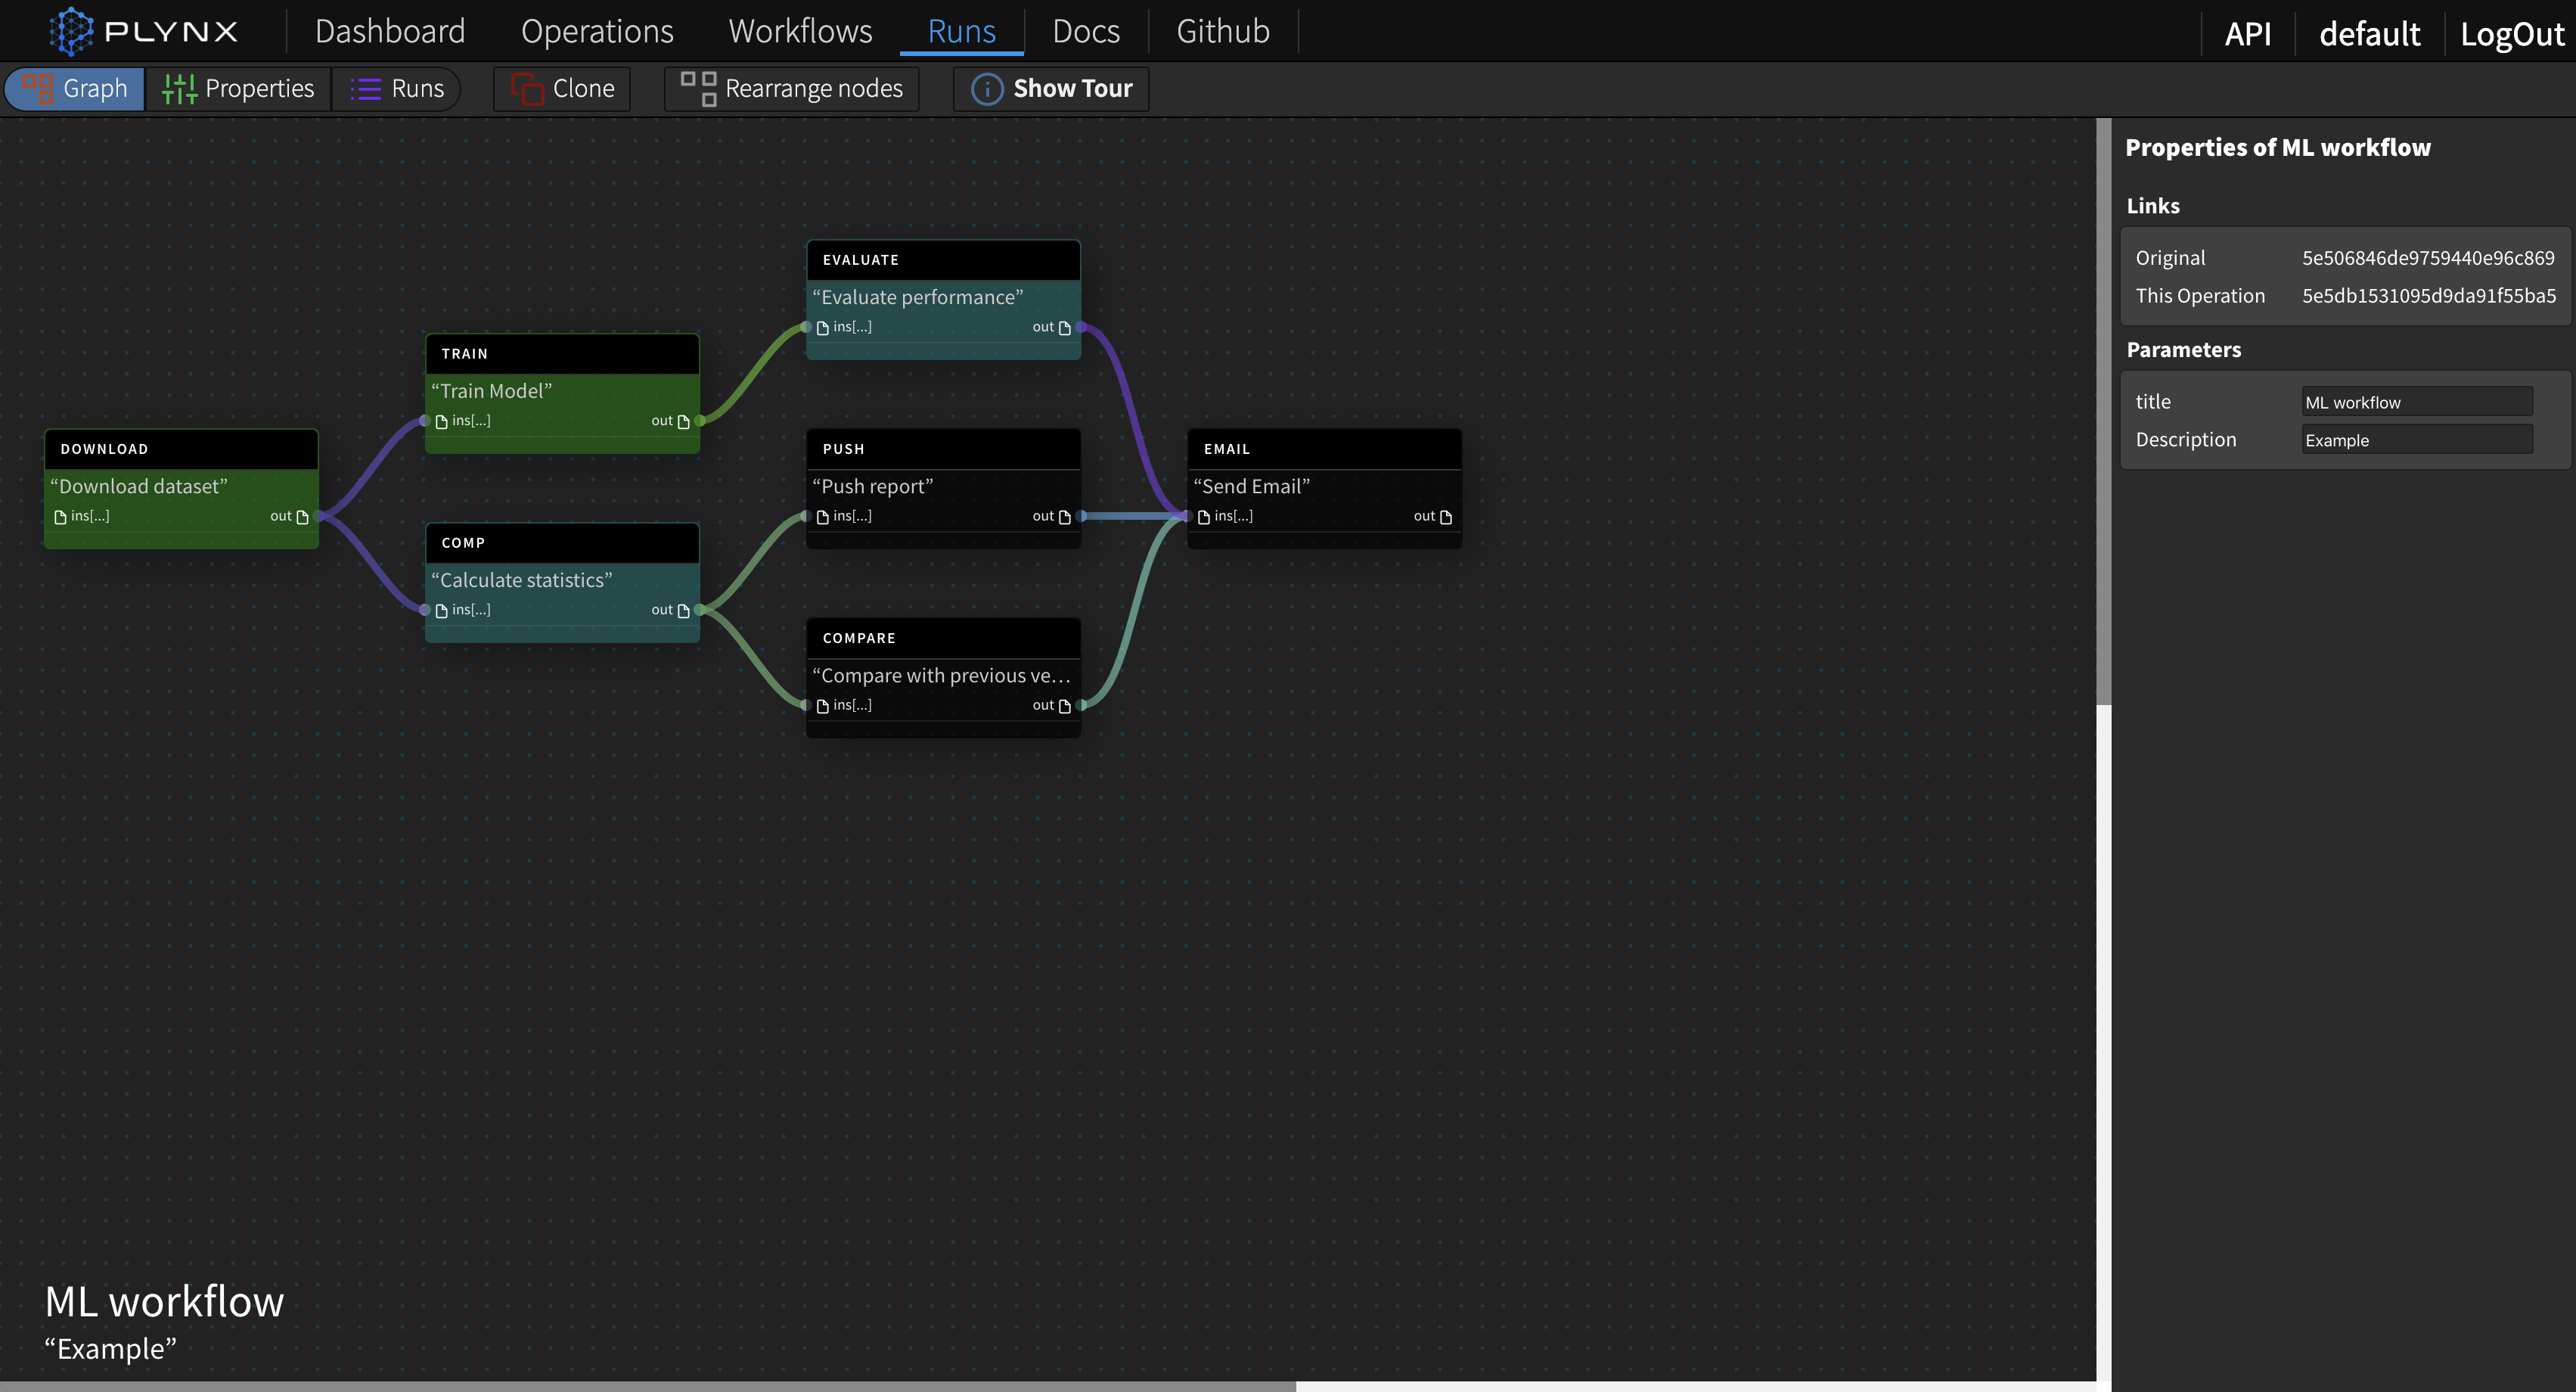Click the output file icon of Download dataset
This screenshot has width=2576, height=1392.
click(x=302, y=517)
